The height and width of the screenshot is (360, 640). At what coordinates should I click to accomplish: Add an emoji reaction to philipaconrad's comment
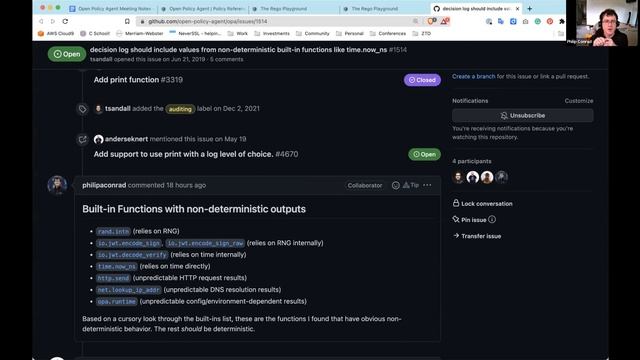[396, 185]
